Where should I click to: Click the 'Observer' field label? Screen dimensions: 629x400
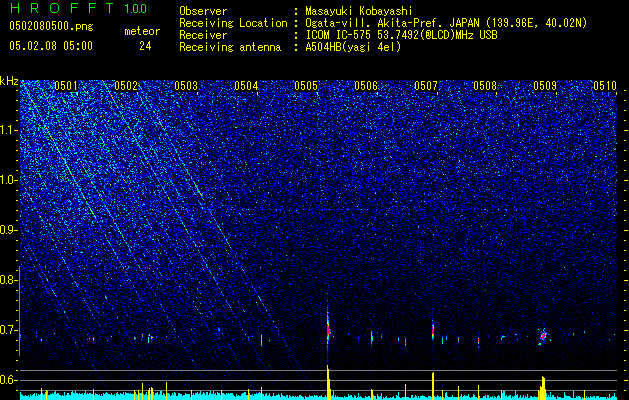(x=203, y=11)
